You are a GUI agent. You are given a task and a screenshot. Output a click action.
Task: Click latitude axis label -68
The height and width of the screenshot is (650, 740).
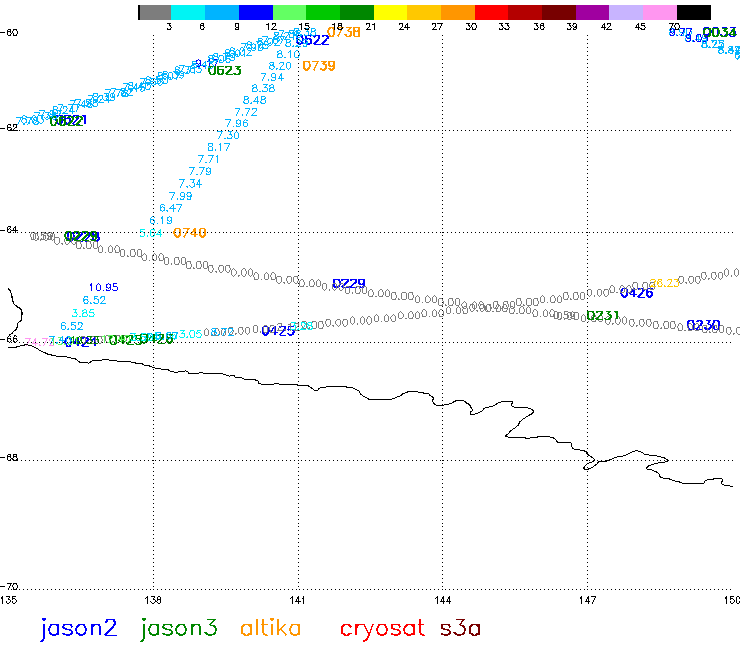[x=9, y=458]
